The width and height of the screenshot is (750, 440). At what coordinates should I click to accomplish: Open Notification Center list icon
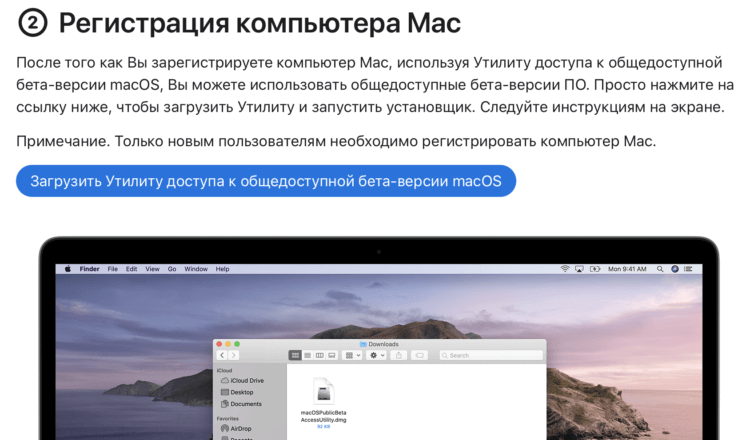pyautogui.click(x=688, y=269)
